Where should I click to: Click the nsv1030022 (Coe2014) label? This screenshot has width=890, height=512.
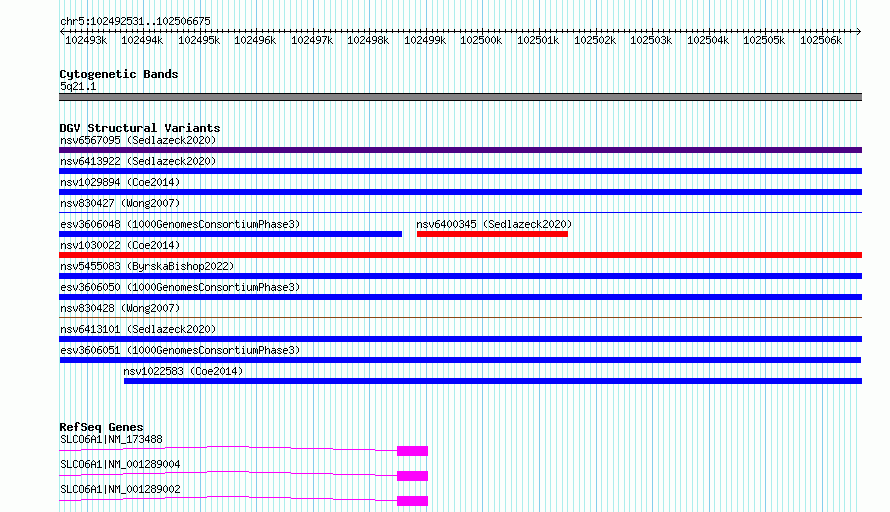point(120,245)
